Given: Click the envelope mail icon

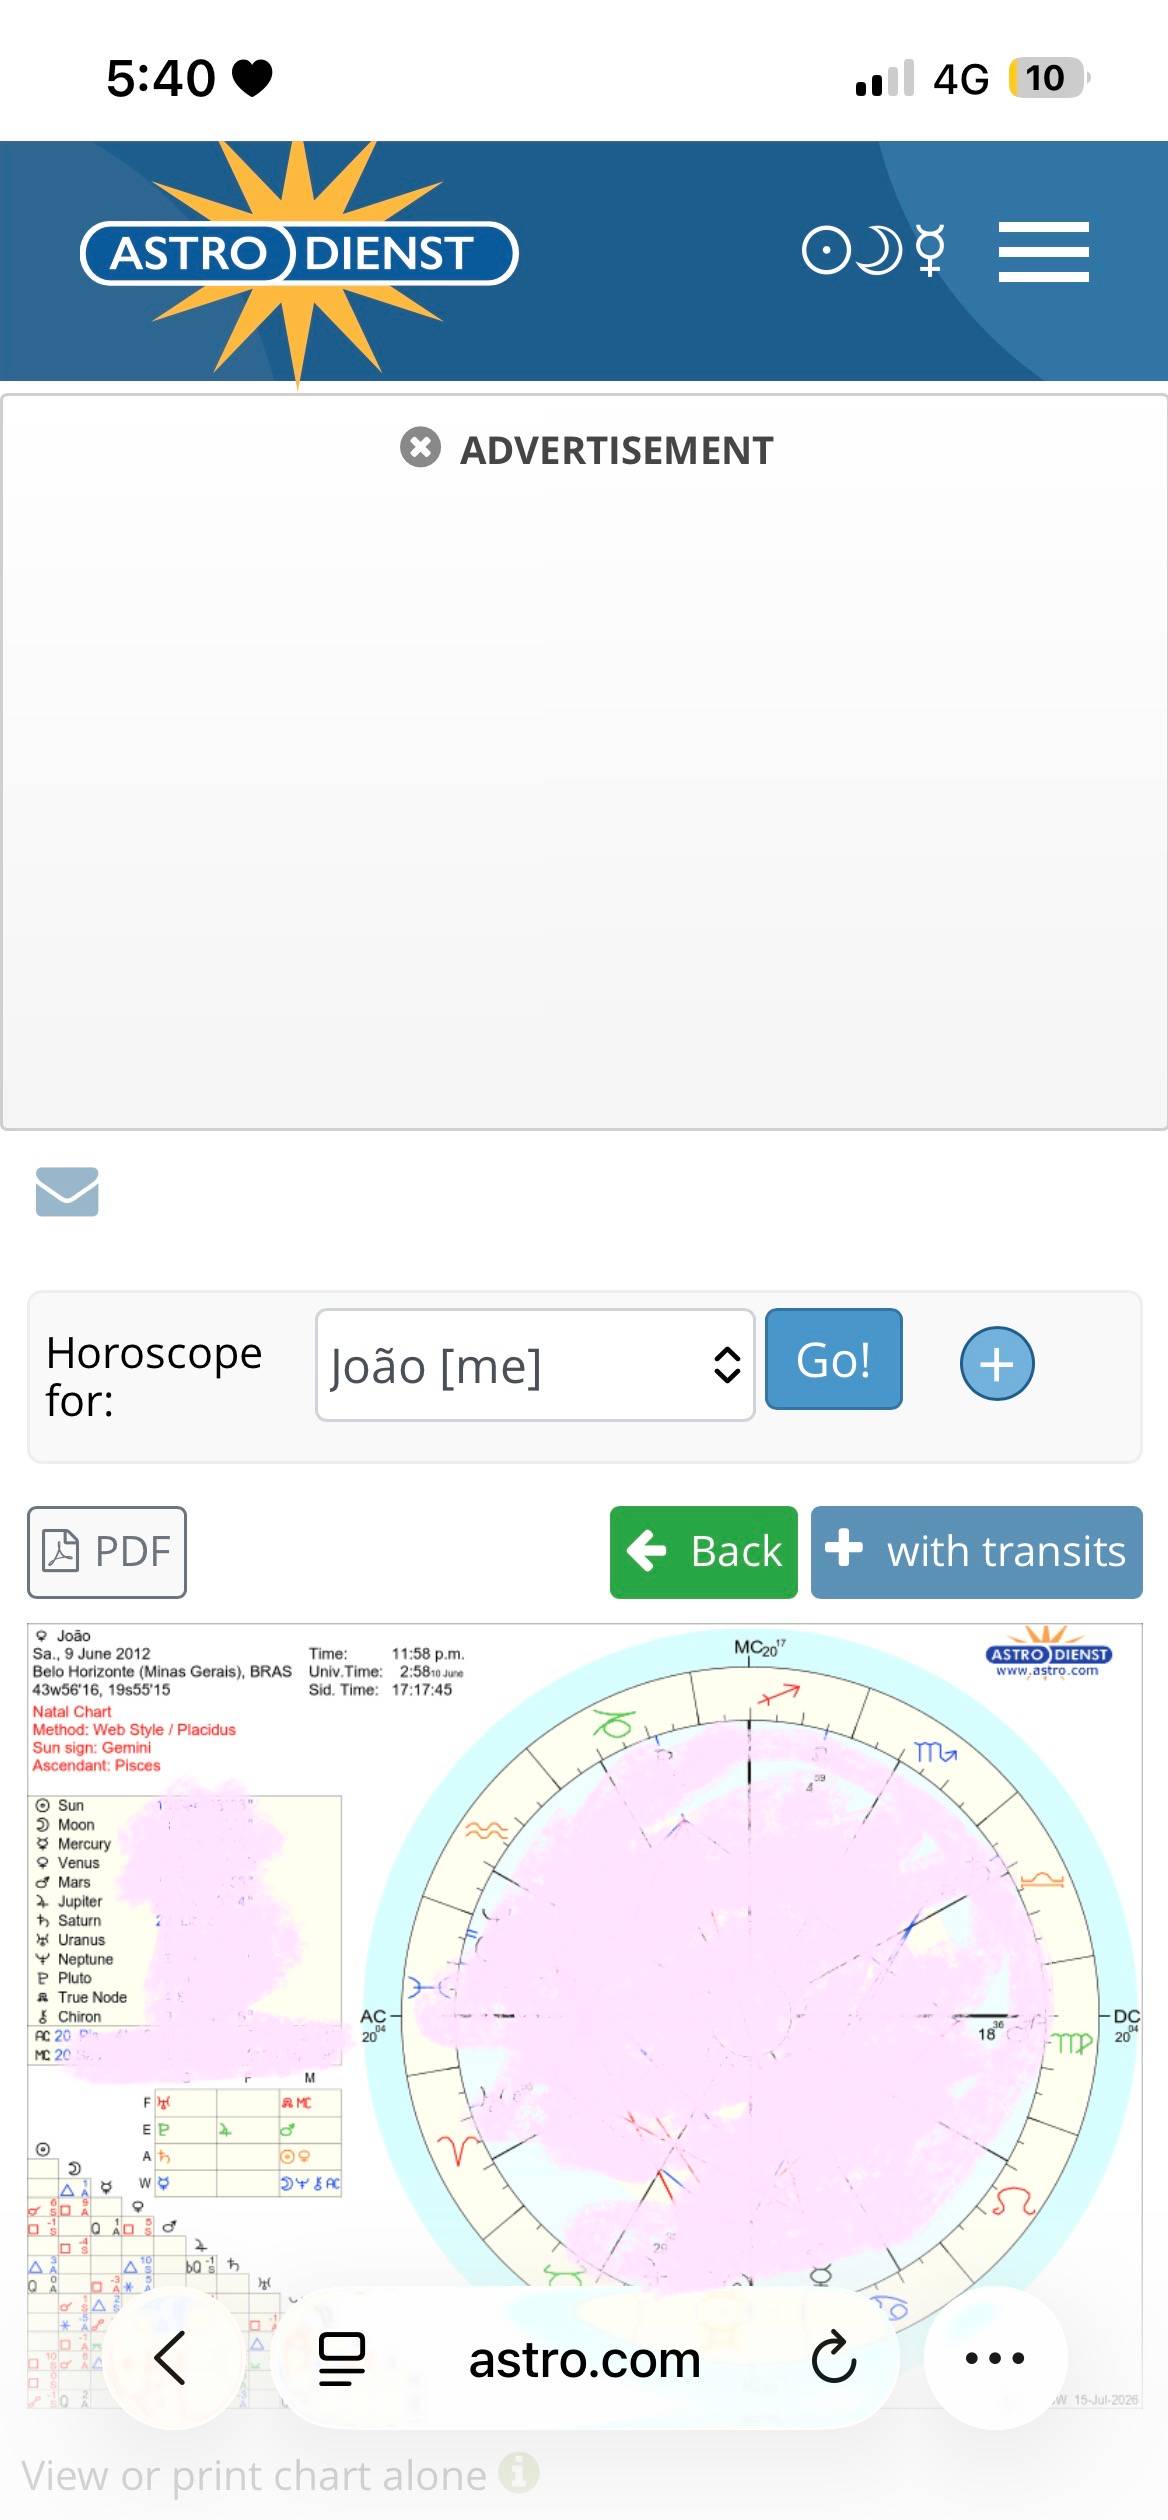Looking at the screenshot, I should (67, 1191).
